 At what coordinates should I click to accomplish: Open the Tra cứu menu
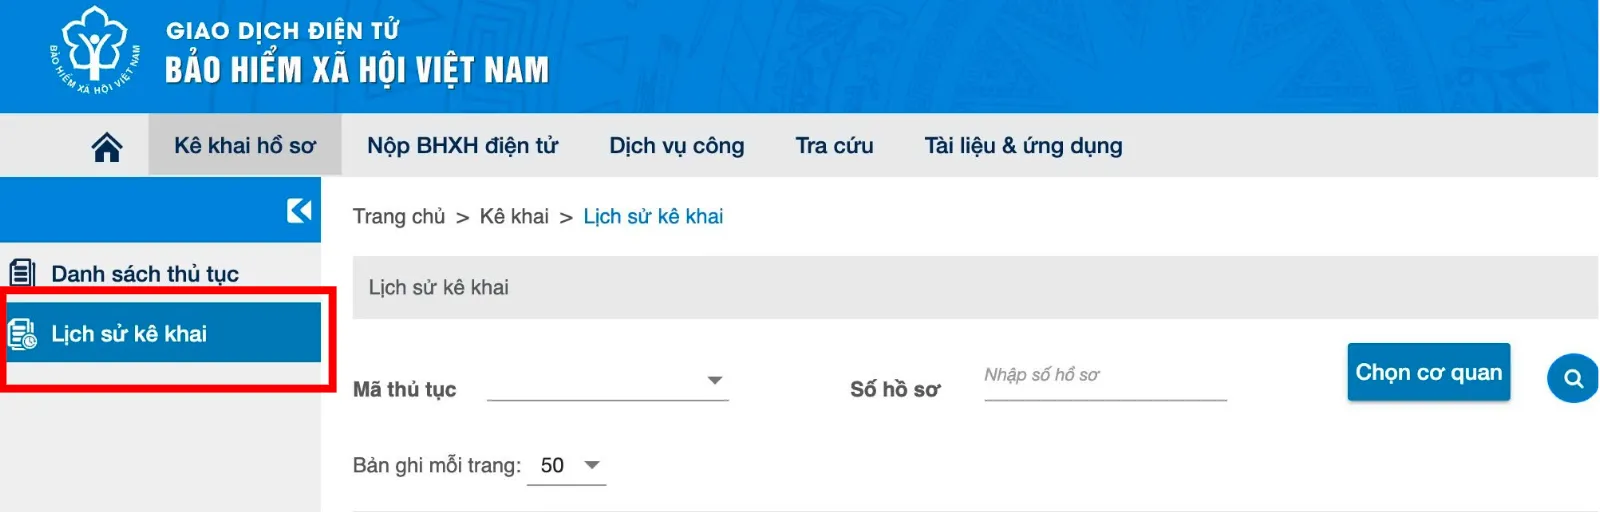click(834, 146)
